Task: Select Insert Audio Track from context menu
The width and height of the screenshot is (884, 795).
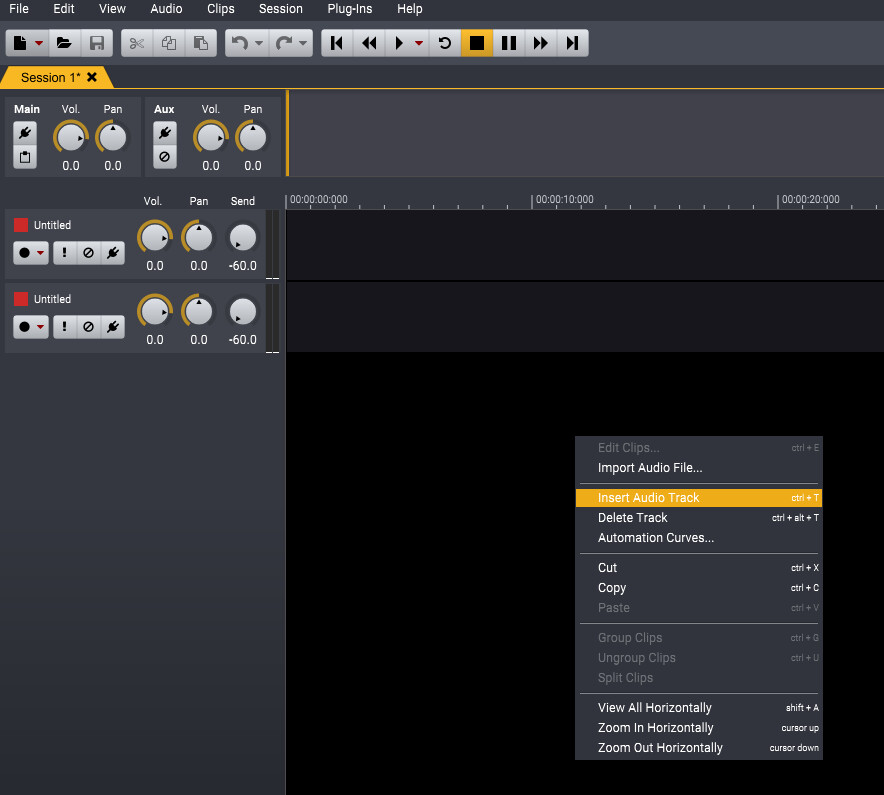Action: (648, 498)
